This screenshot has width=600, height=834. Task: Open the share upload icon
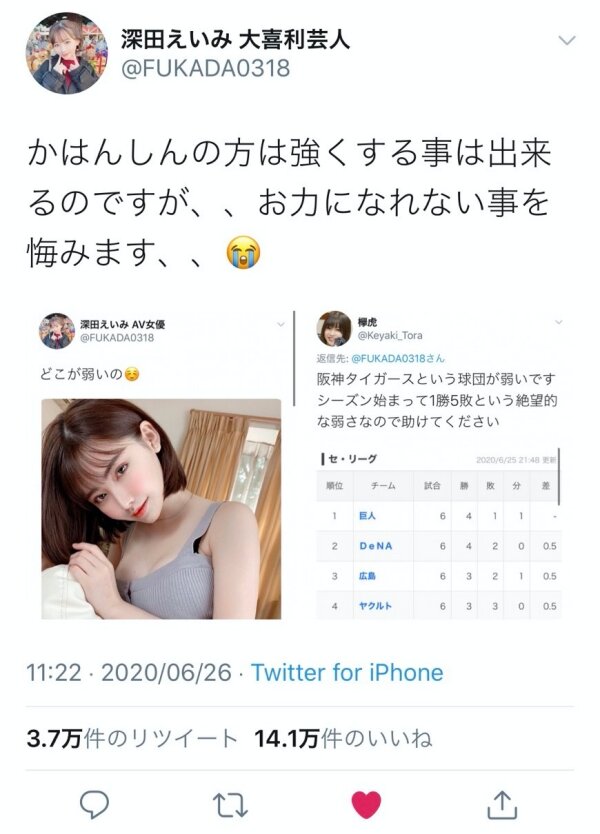point(503,804)
